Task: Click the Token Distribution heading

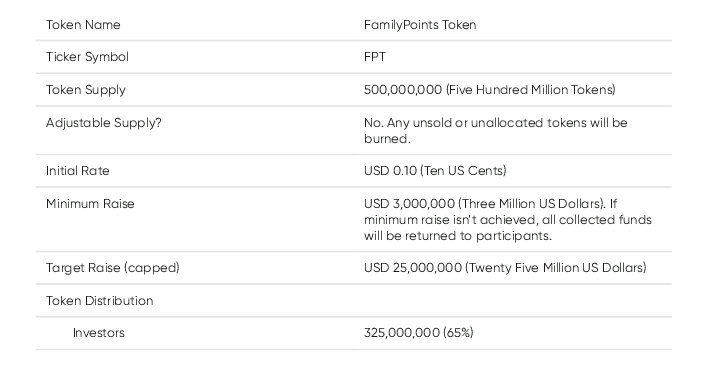Action: point(100,301)
